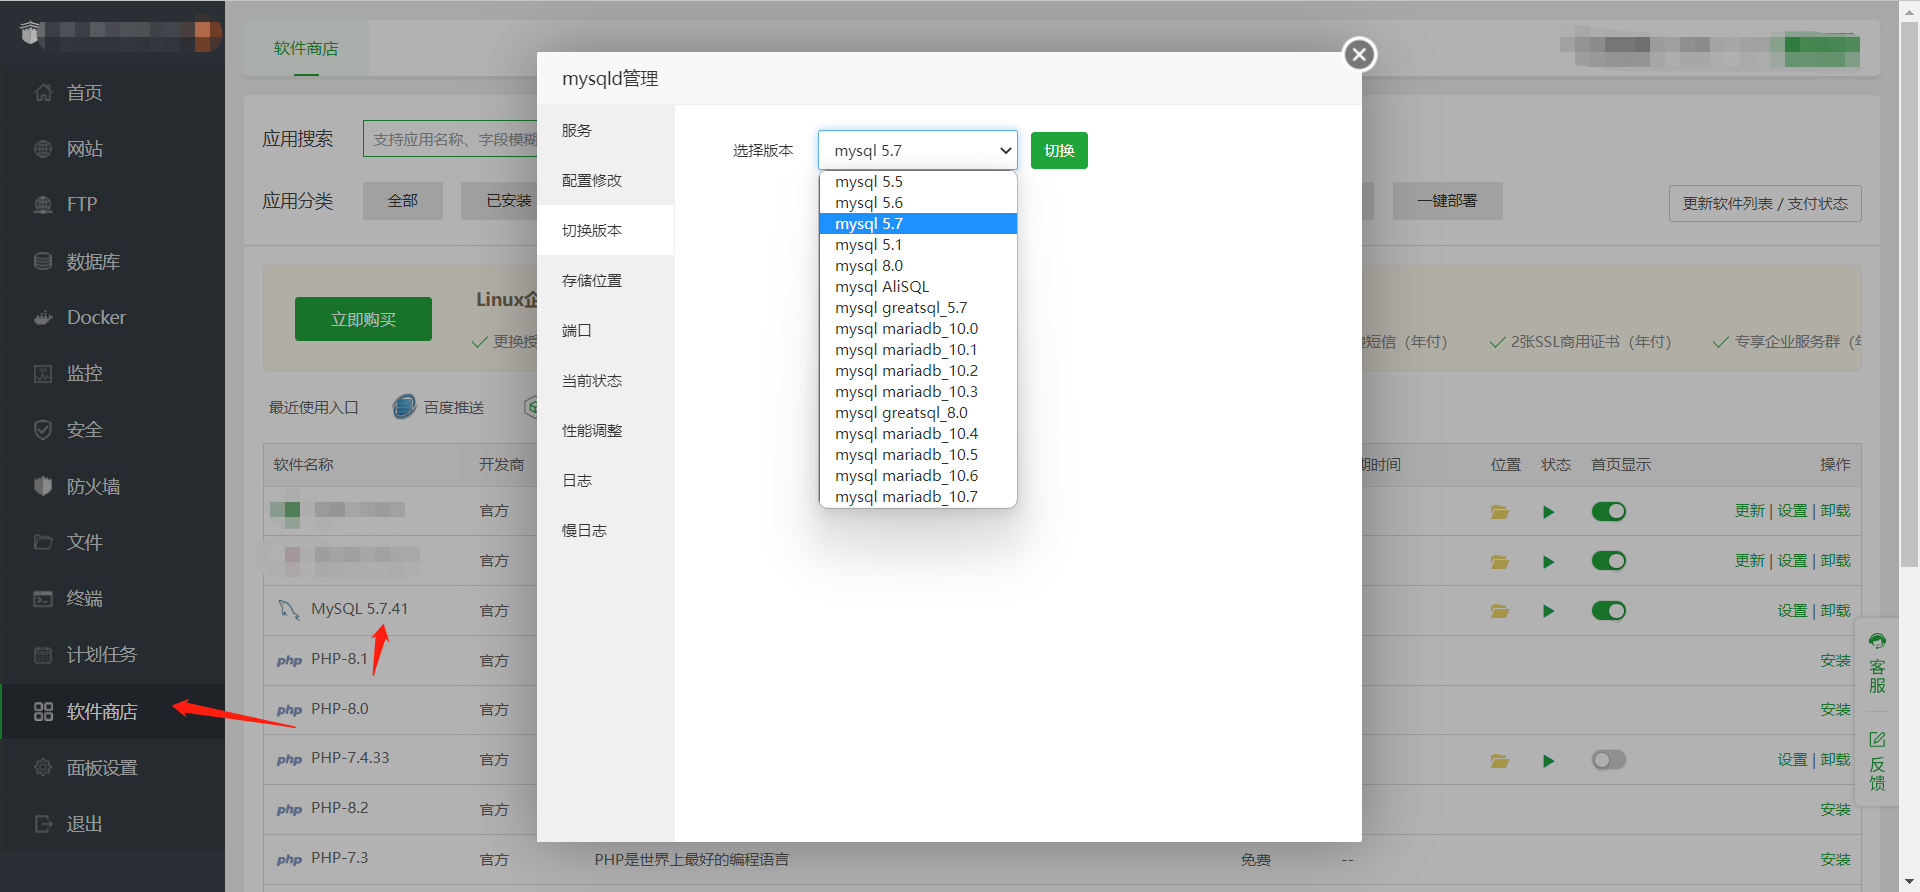Disable homepage display toggle for MySQL 5.7.41
Viewport: 1920px width, 892px height.
[1608, 611]
